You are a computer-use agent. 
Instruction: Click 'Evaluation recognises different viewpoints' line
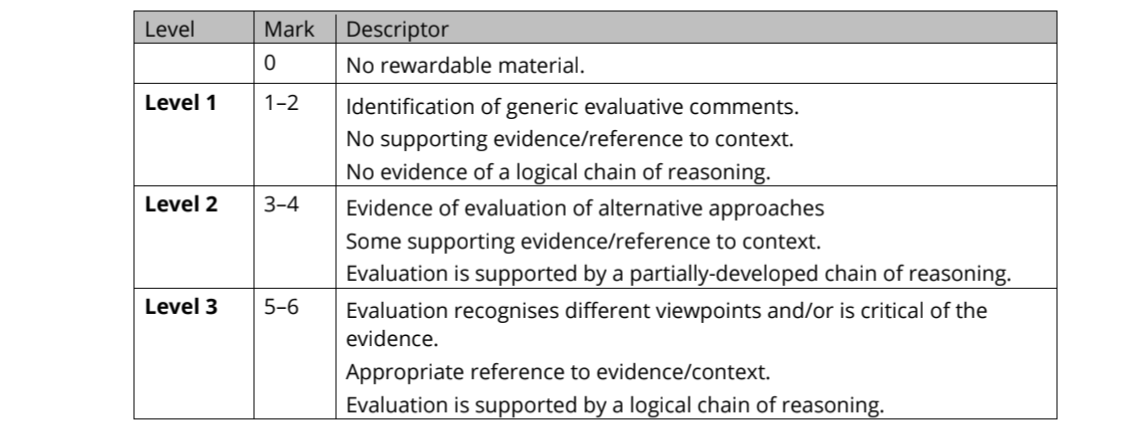tap(666, 310)
